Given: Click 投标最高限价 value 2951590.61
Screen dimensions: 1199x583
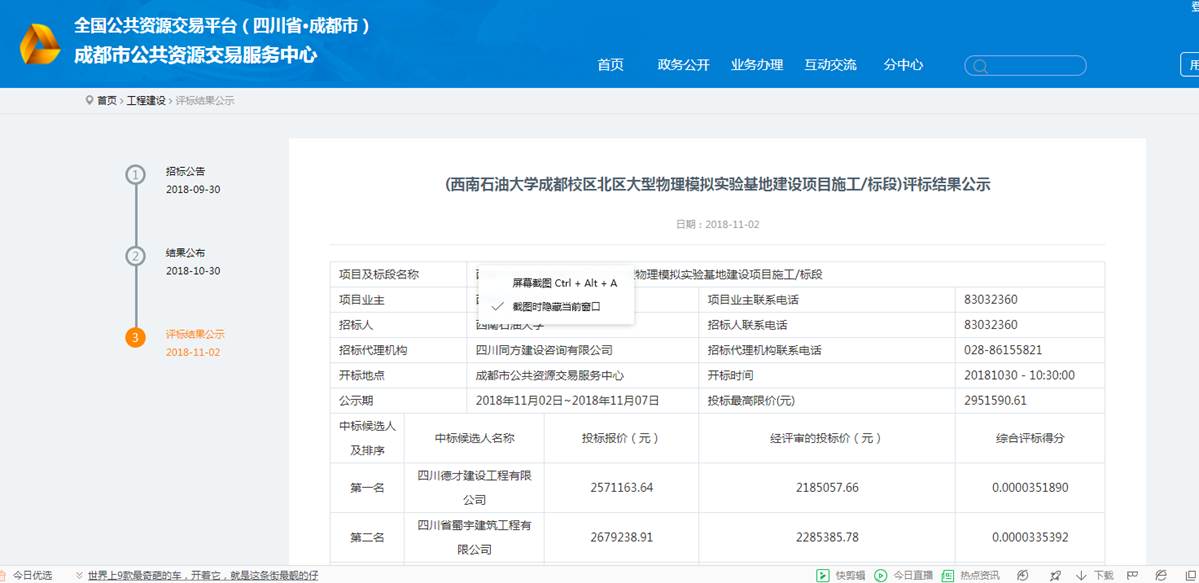Looking at the screenshot, I should point(996,401).
